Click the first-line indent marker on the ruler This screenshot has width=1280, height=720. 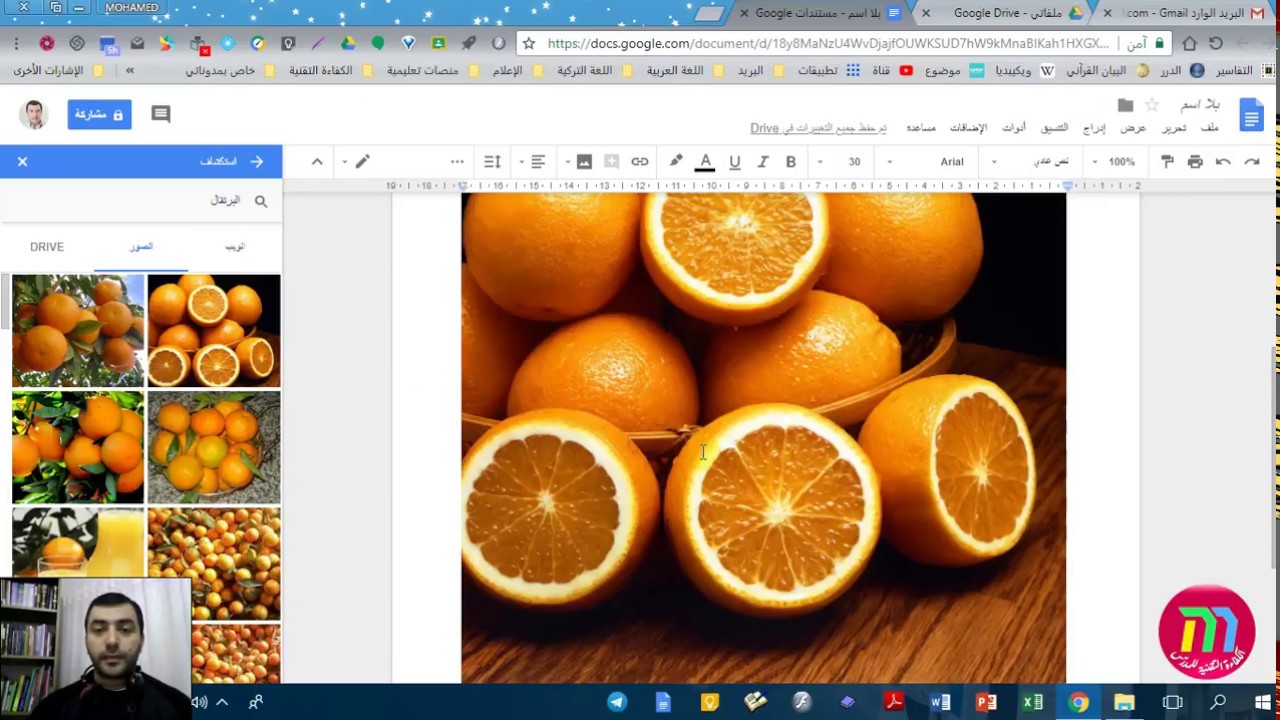click(1068, 184)
